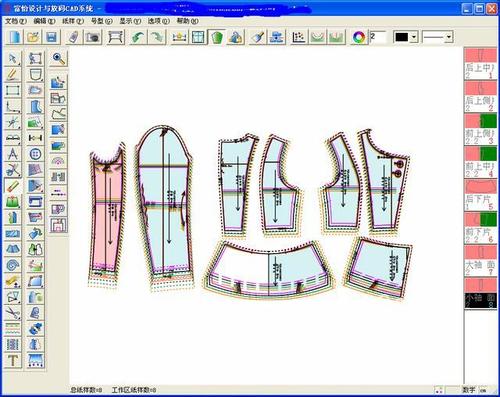Screen dimensions: 500x397
Task: Click the magnifier zoom tool
Action: [x=58, y=59]
